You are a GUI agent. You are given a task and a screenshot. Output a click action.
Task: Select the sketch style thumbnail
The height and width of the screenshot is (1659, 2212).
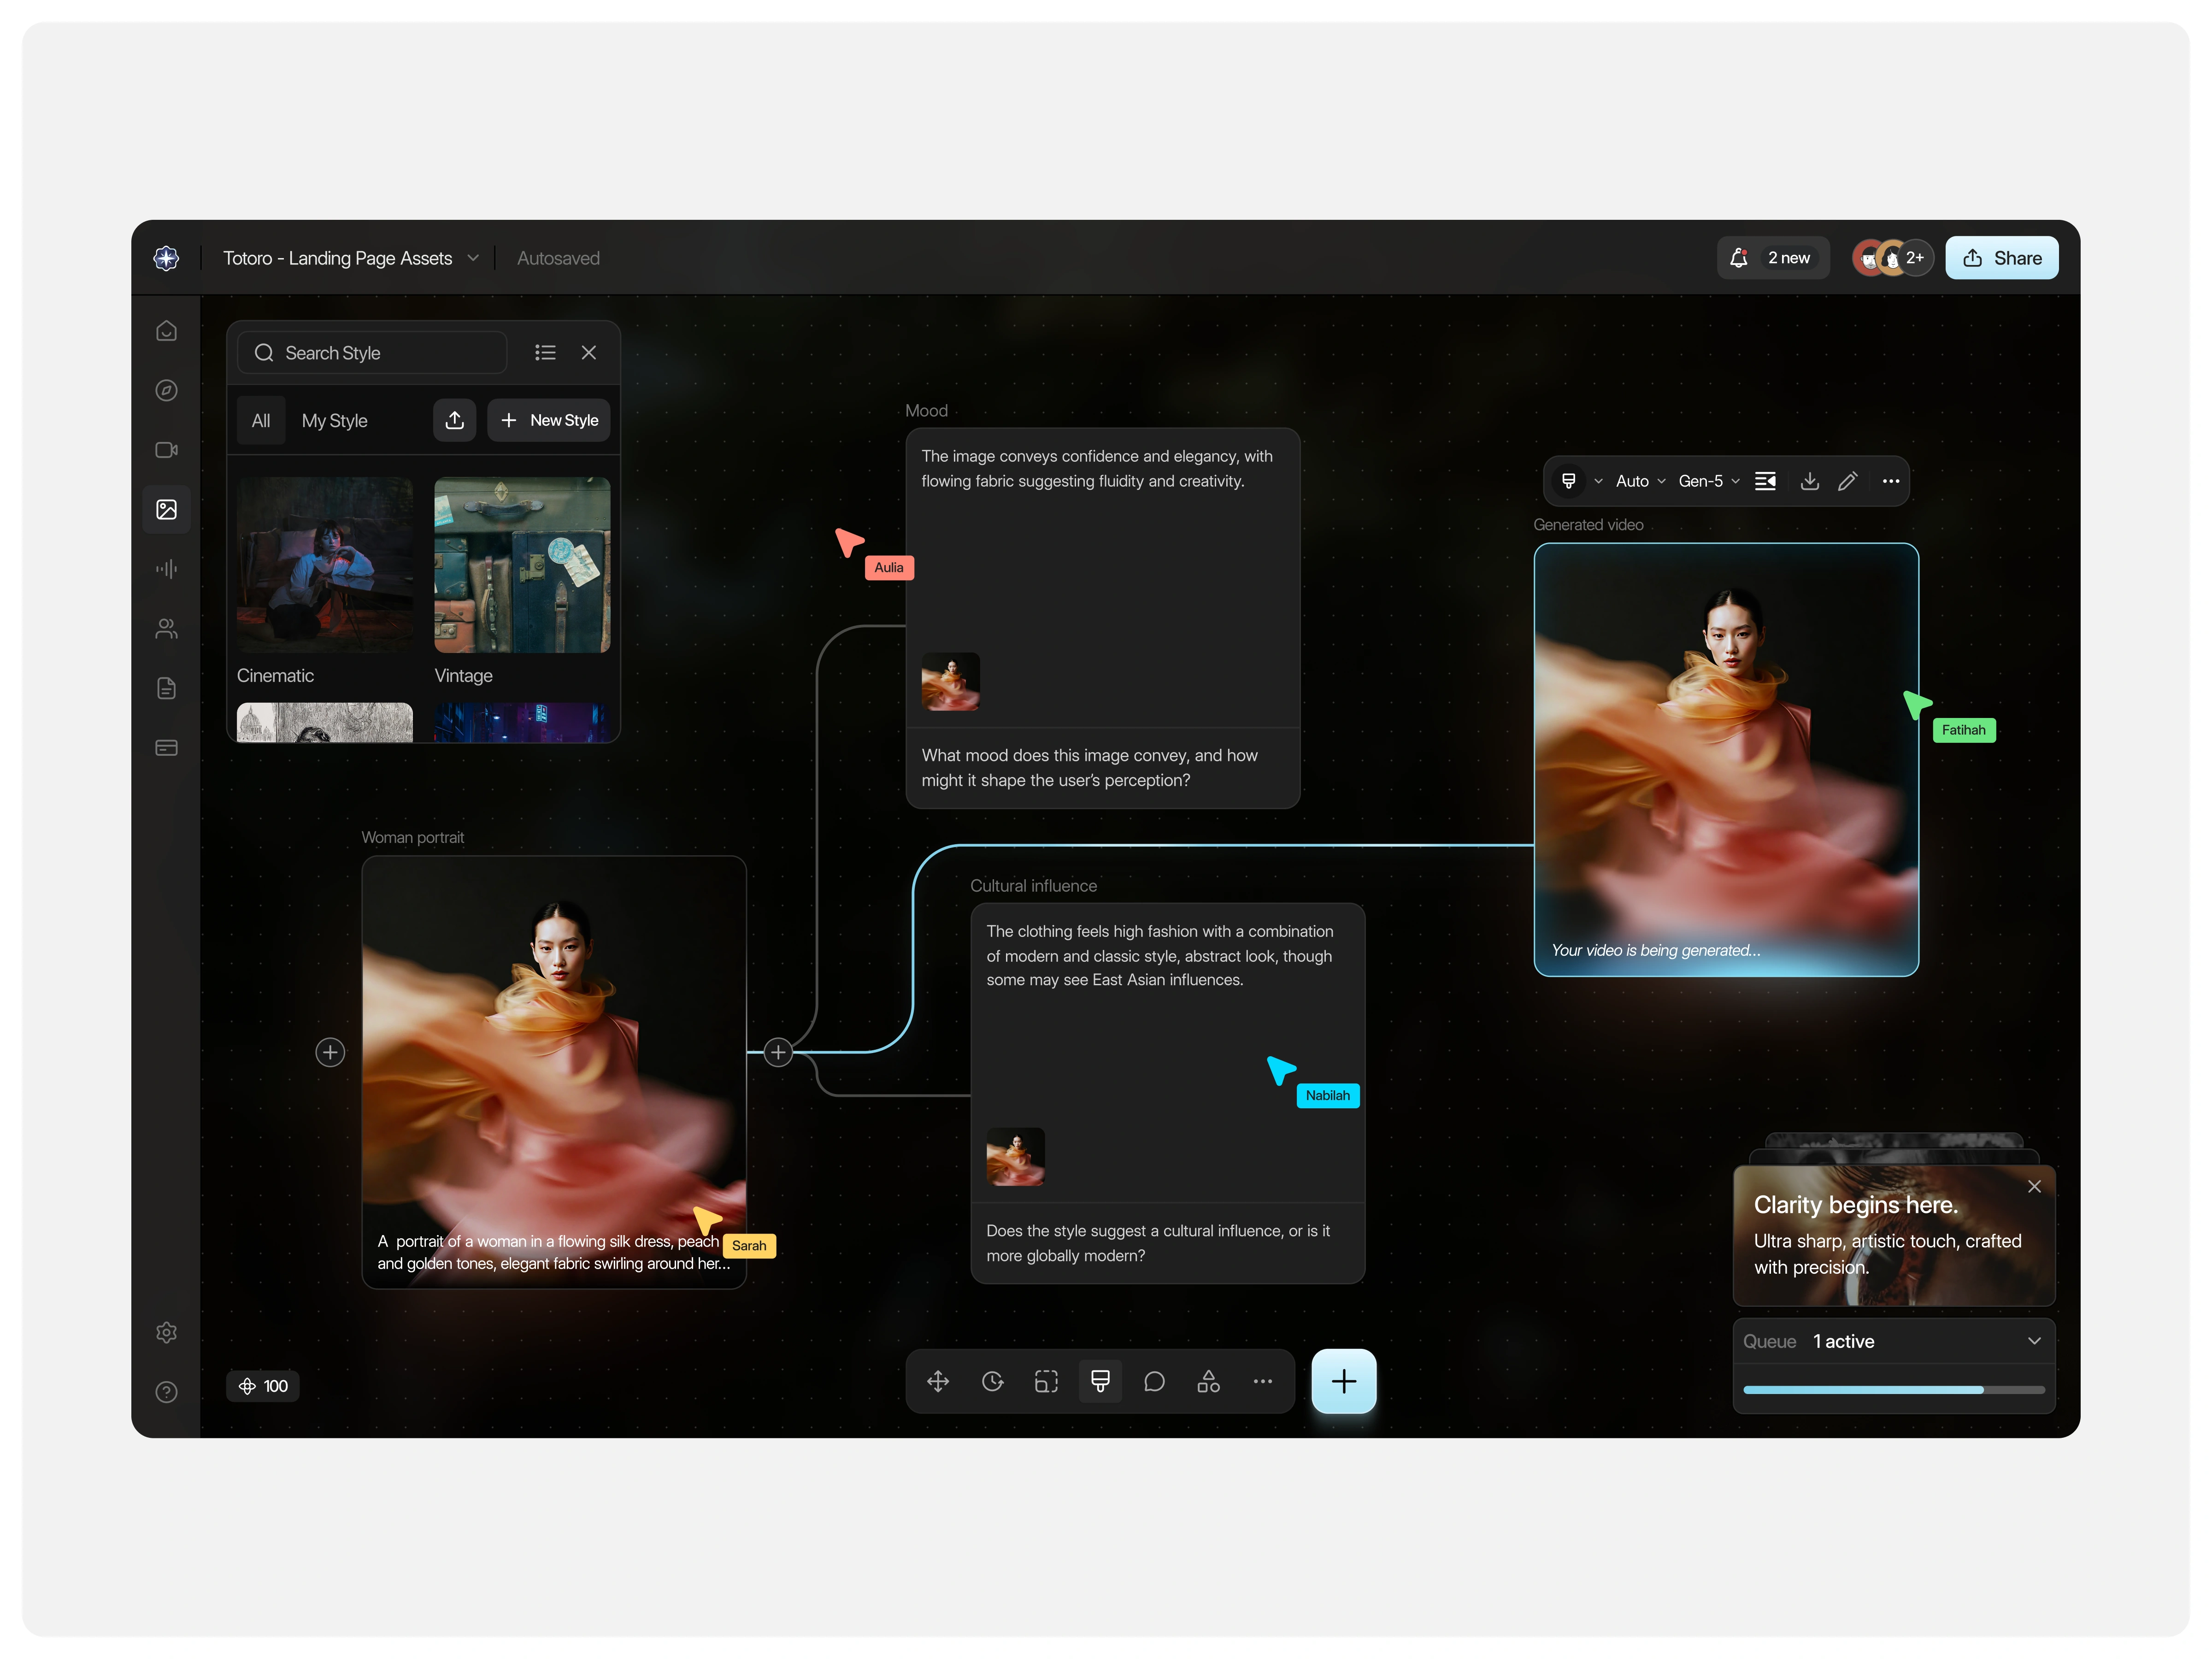click(x=325, y=722)
